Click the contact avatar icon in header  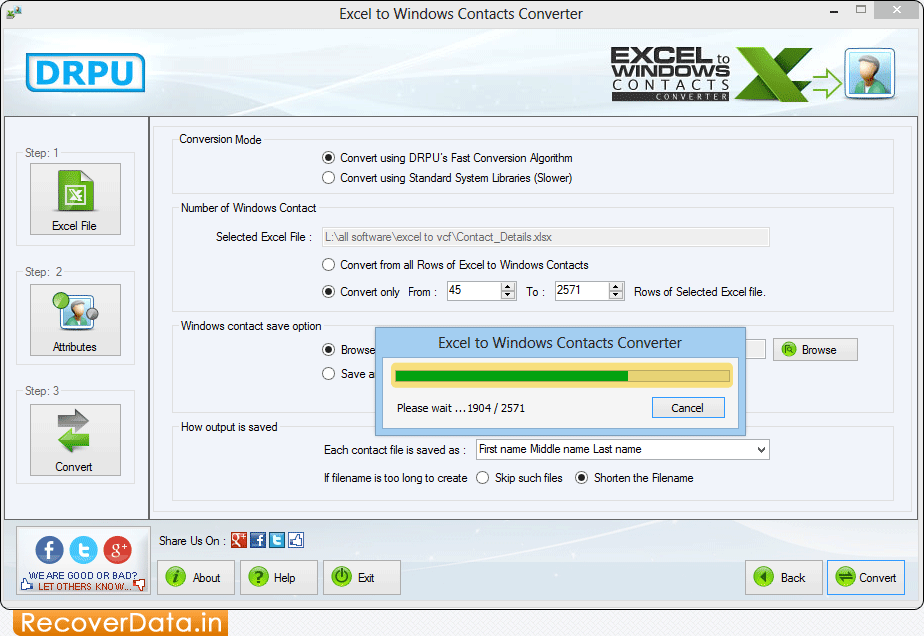tap(870, 73)
